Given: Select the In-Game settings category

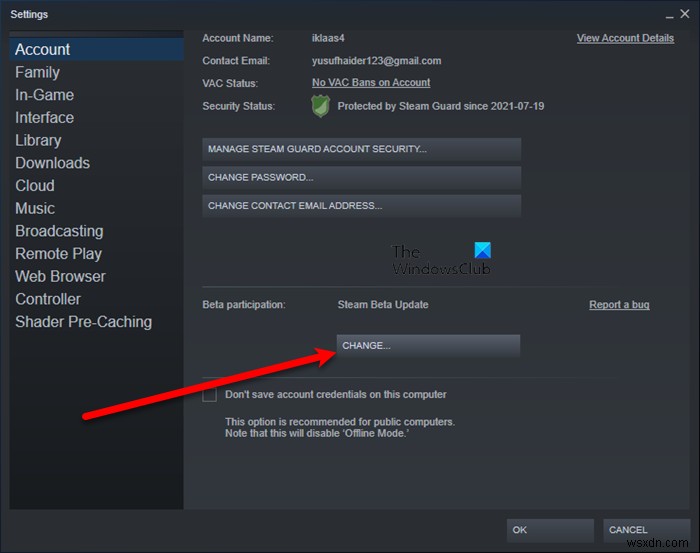Looking at the screenshot, I should 45,95.
